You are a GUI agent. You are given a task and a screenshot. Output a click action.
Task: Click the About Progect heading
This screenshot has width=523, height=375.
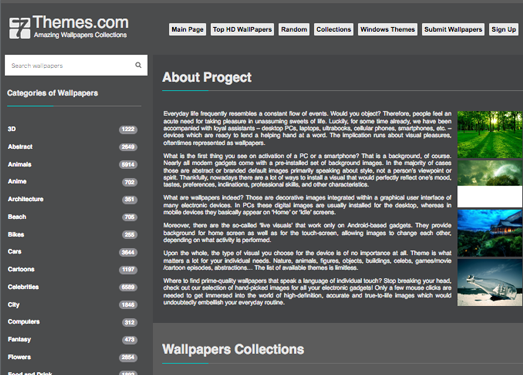point(207,77)
